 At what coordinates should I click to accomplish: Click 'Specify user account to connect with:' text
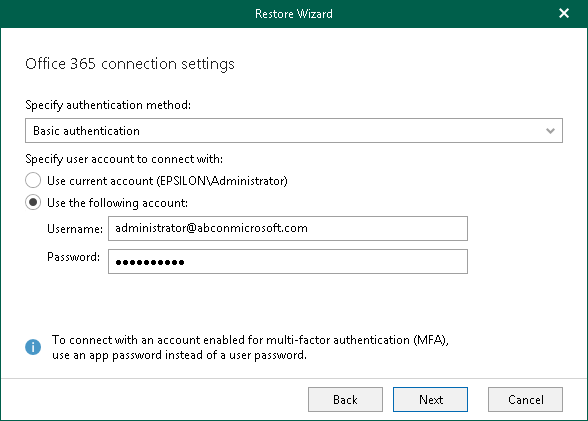(124, 159)
